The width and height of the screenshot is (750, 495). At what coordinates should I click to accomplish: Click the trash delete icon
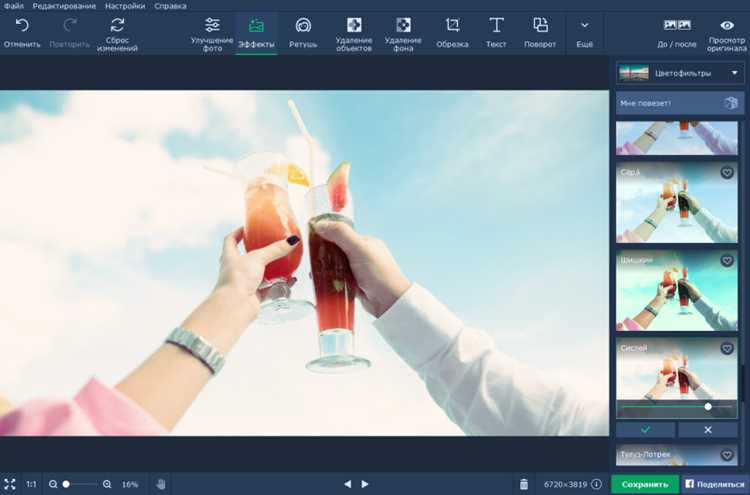pyautogui.click(x=524, y=484)
